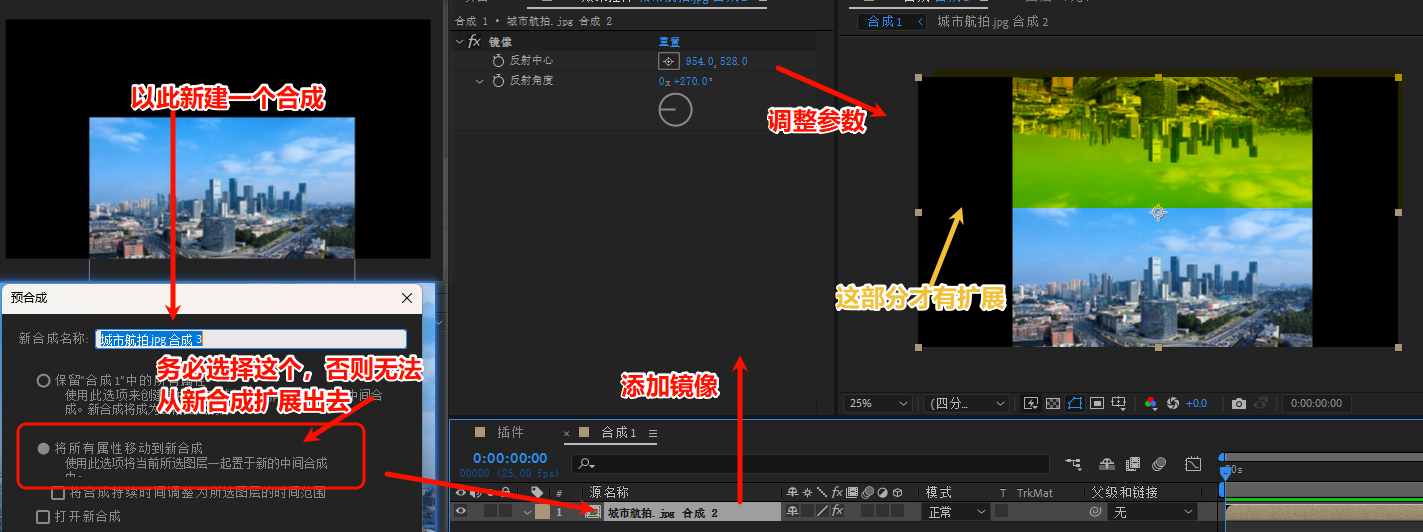
Task: Click the city aerial photo thumbnail preview
Action: pyautogui.click(x=222, y=188)
